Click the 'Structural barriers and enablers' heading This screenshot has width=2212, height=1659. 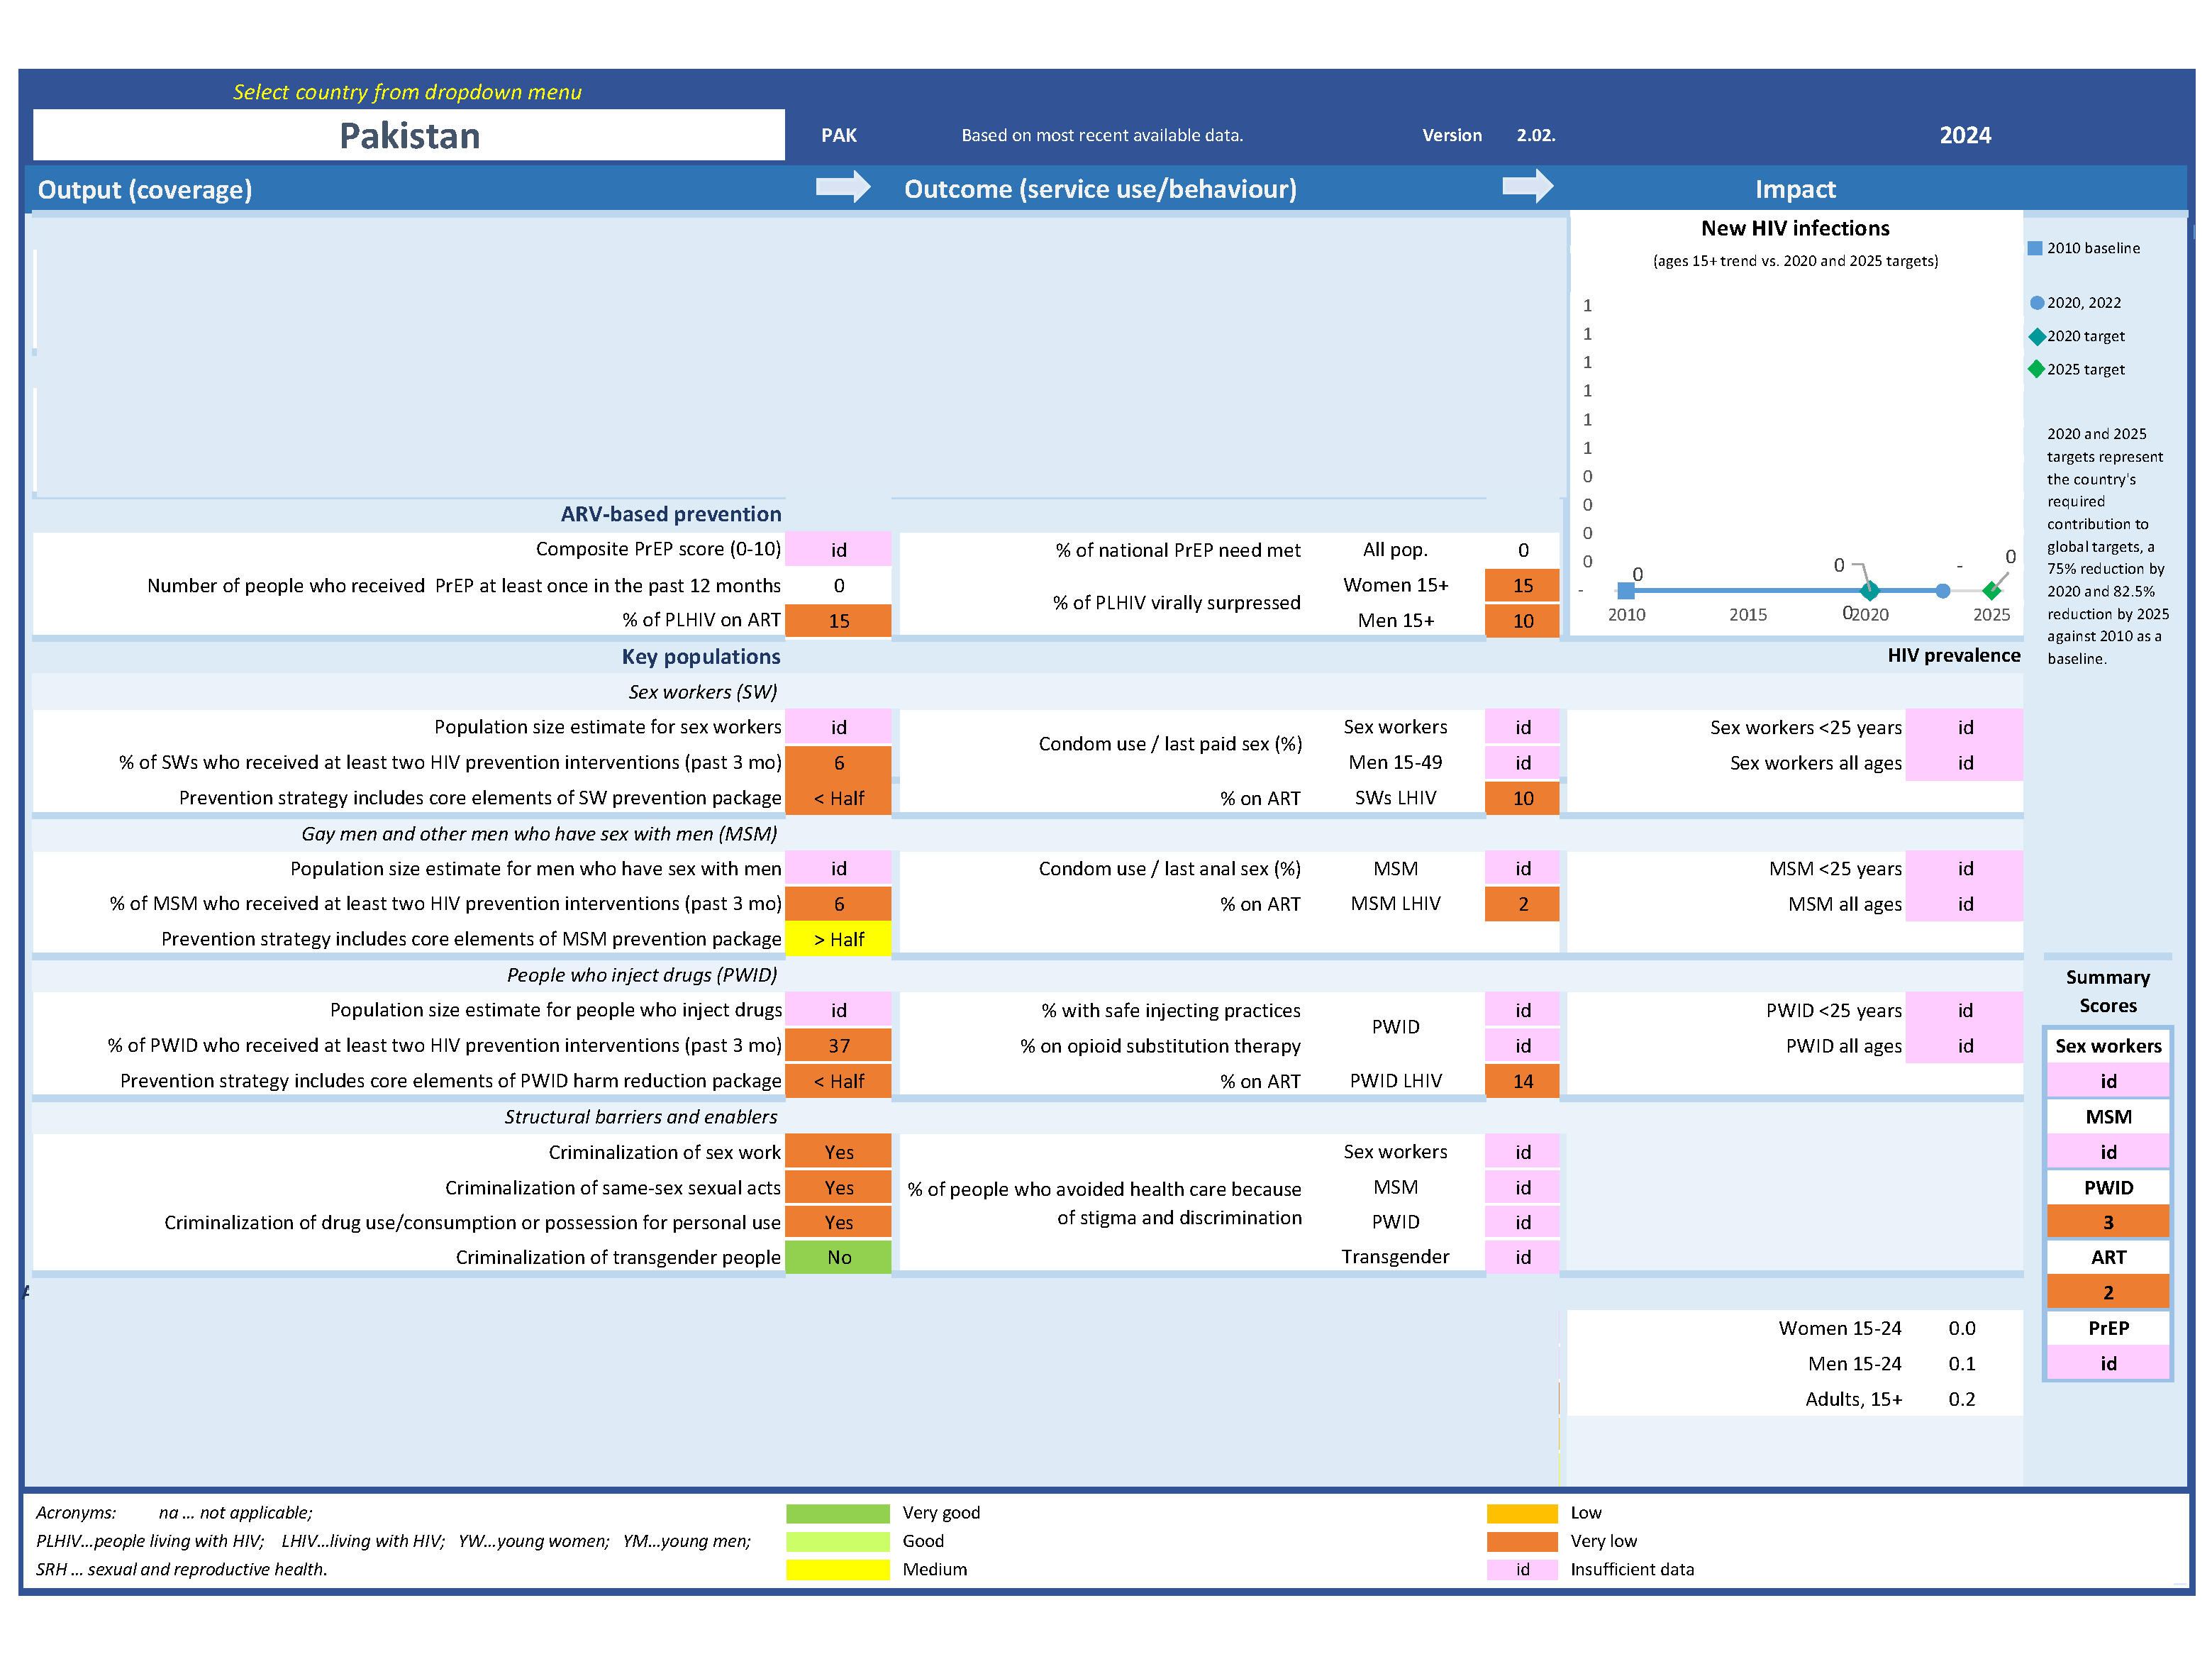coord(640,1116)
